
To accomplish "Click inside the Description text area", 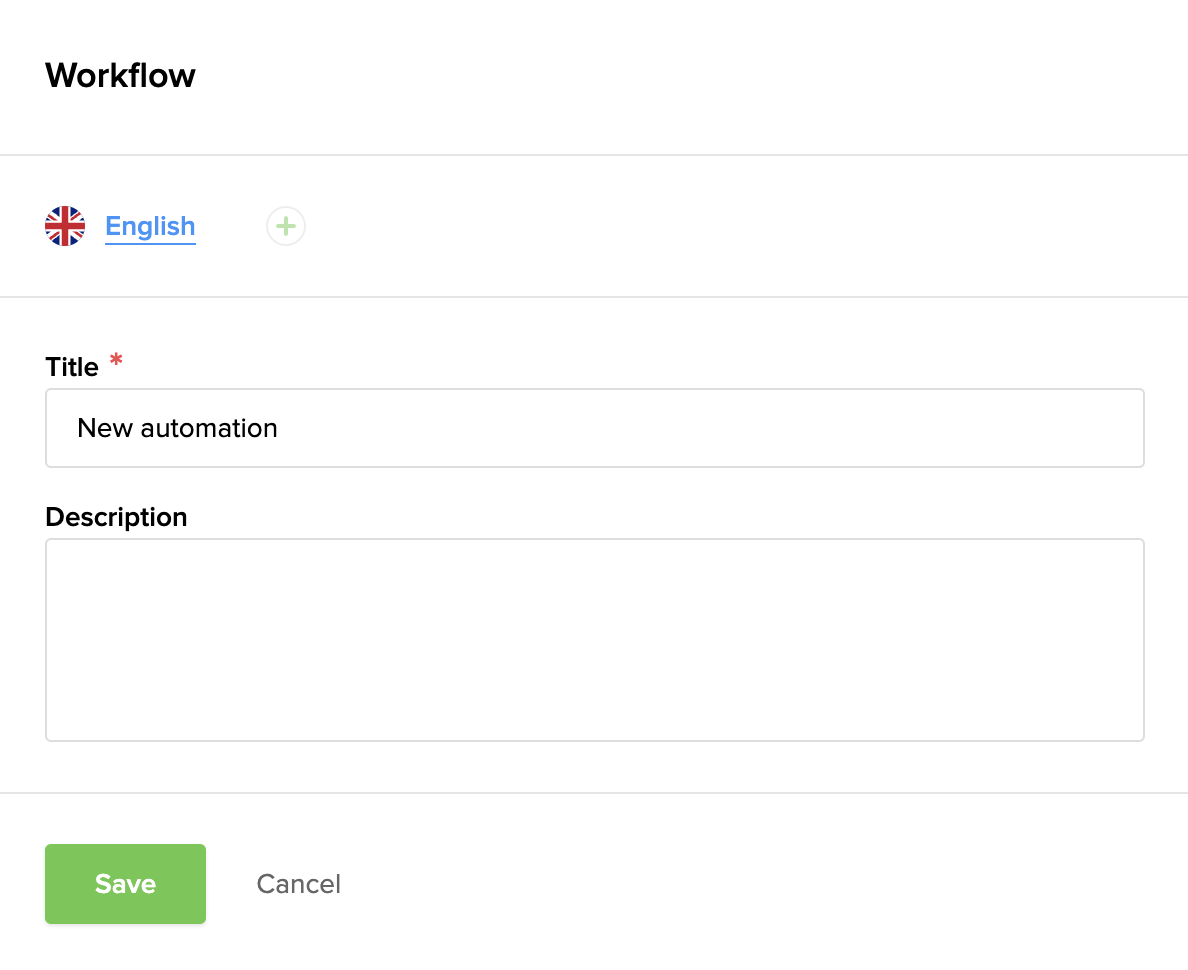I will [594, 640].
